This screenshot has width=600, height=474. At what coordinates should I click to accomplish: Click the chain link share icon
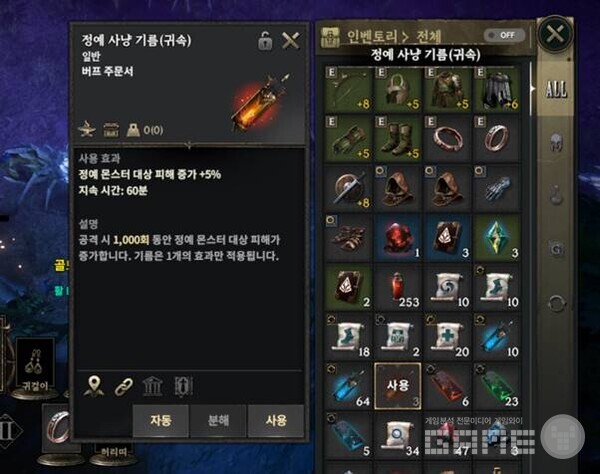124,386
